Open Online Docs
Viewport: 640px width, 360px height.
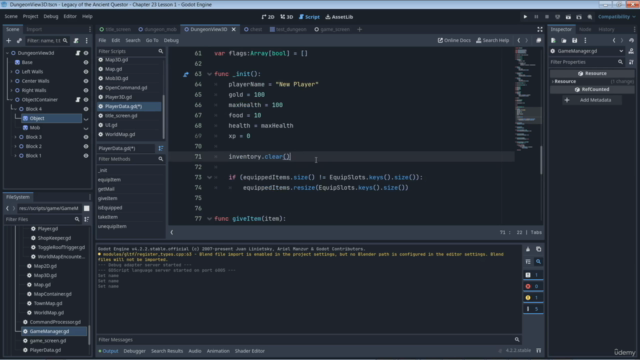[454, 40]
